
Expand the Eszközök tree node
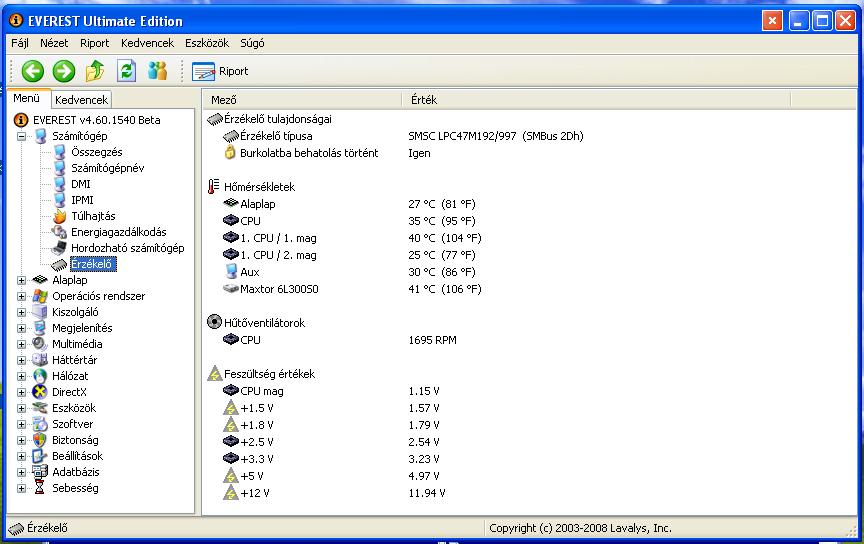click(x=21, y=408)
